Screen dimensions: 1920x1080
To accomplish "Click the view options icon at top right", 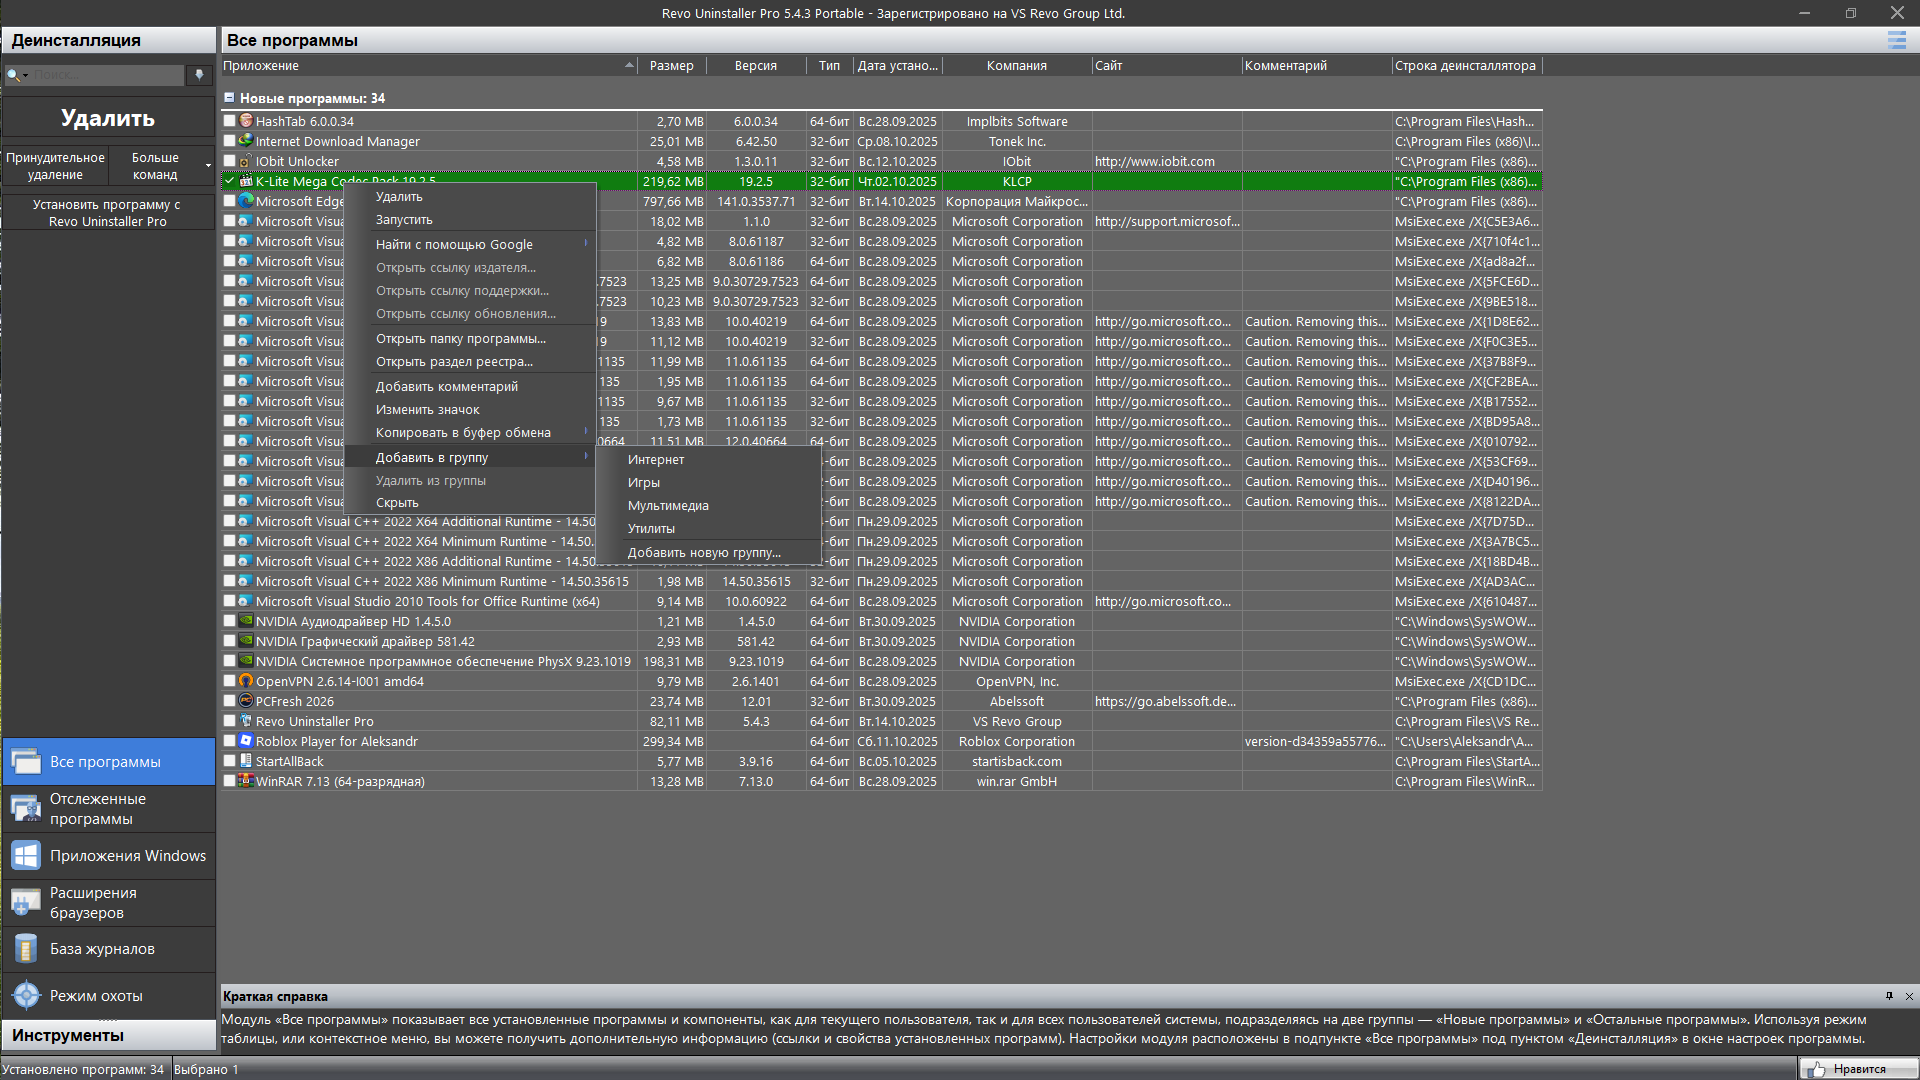I will coord(1896,40).
